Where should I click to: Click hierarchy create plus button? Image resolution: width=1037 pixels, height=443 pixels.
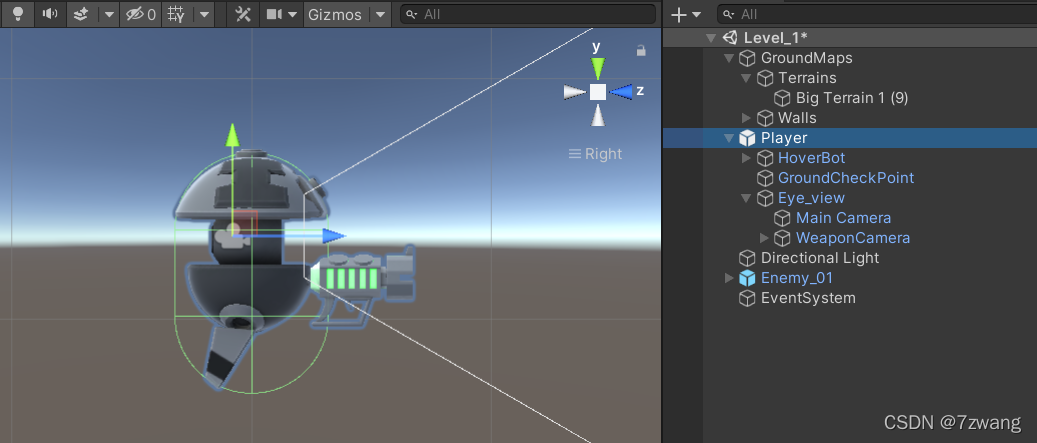(x=679, y=14)
